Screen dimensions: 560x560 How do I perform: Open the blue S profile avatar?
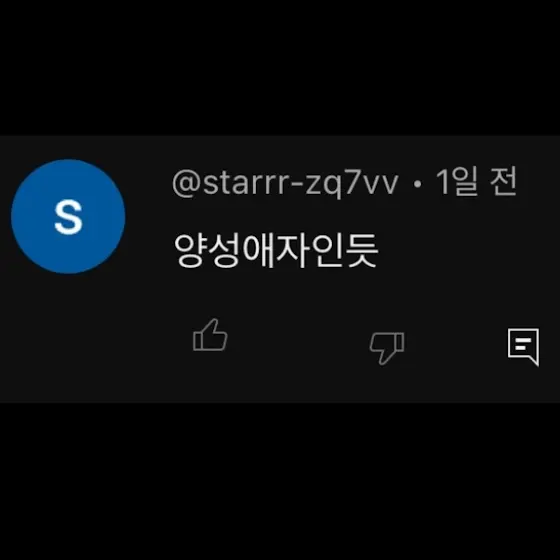68,216
